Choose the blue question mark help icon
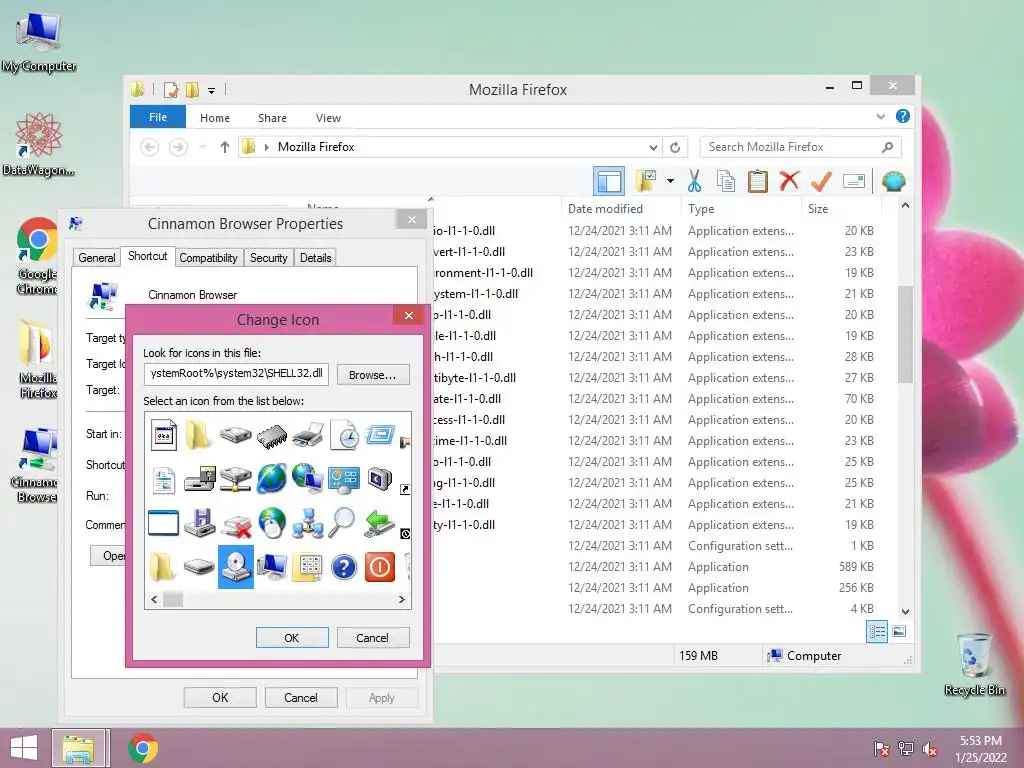This screenshot has height=768, width=1024. click(x=344, y=567)
